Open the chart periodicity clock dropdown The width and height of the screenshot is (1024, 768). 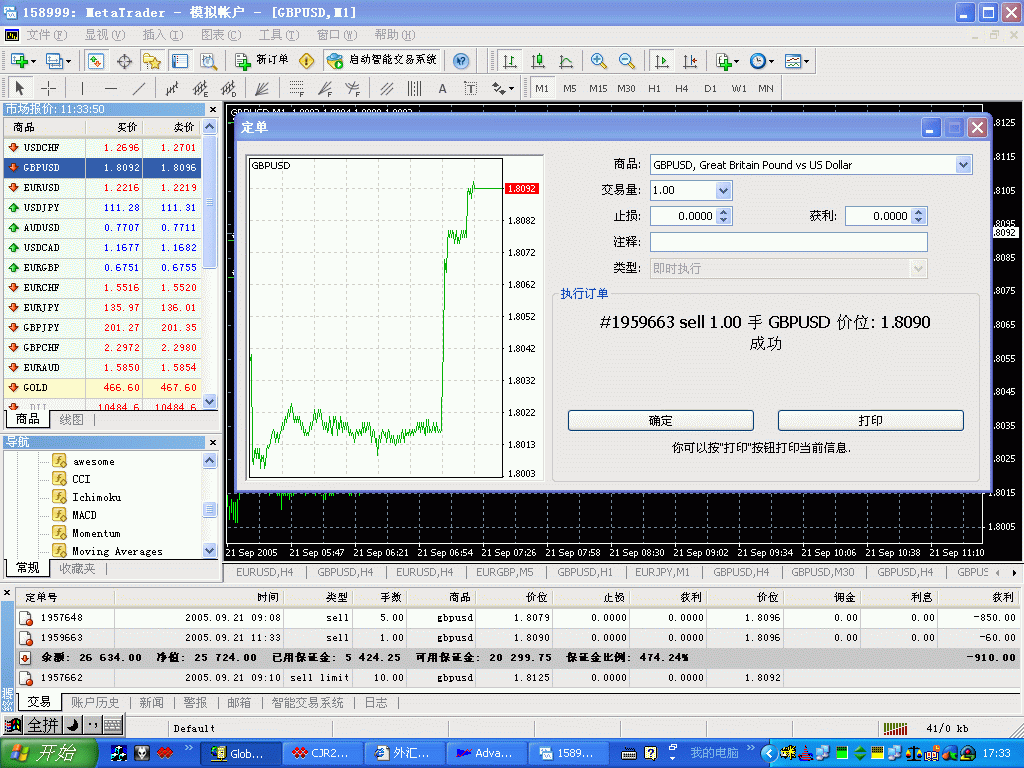point(761,61)
